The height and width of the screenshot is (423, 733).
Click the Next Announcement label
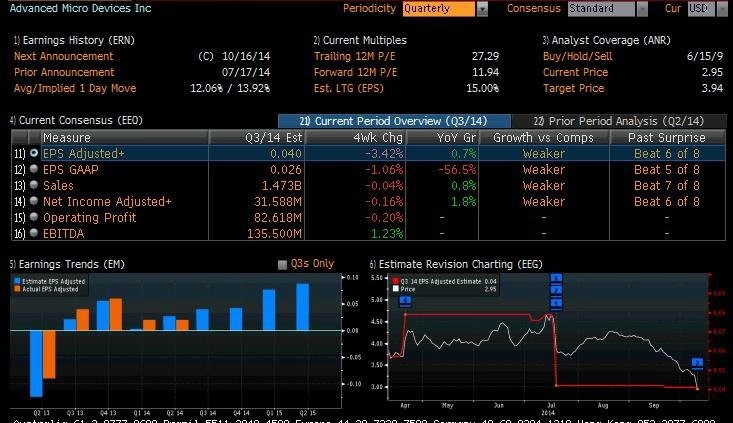(64, 56)
